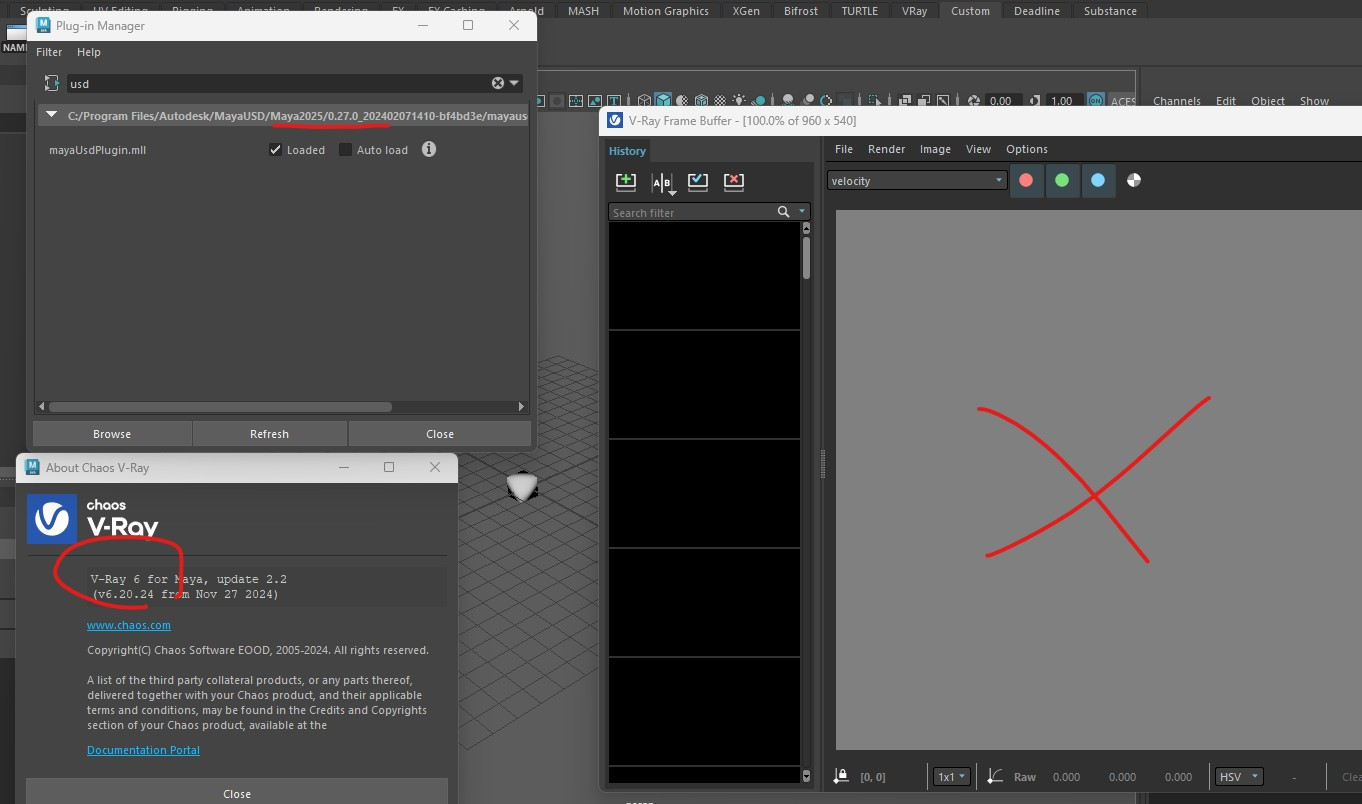Screen dimensions: 1362x804
Task: Switch to the Deadline shelf tab
Action: coord(1038,11)
